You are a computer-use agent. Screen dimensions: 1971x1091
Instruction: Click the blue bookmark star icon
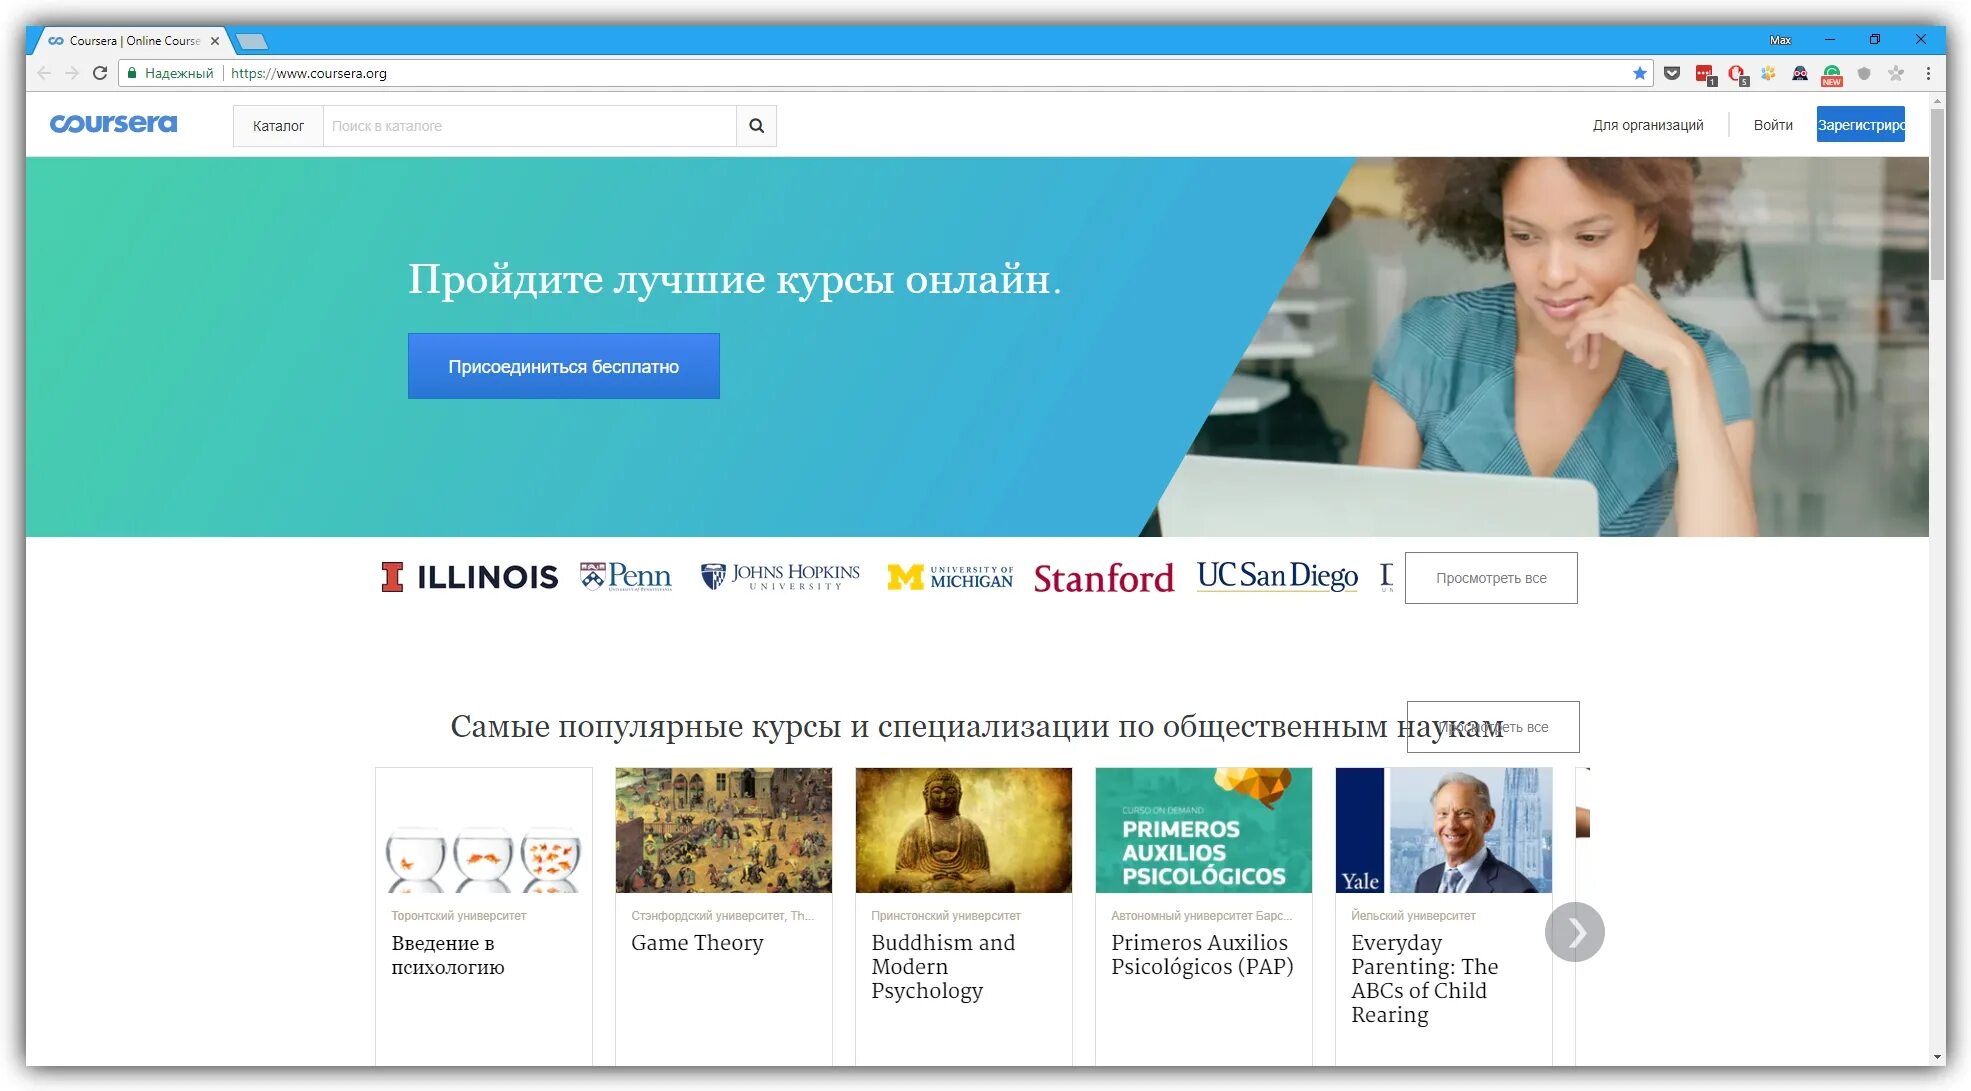1640,73
